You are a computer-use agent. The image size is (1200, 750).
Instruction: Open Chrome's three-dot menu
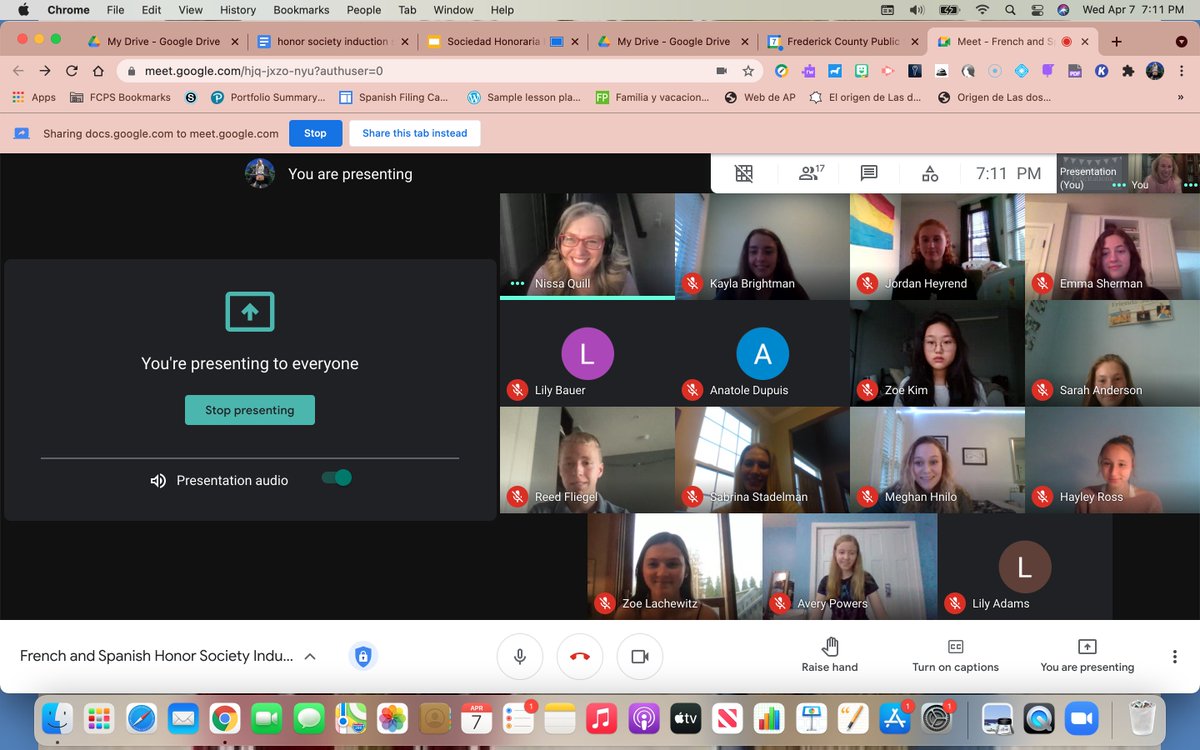[x=1182, y=71]
